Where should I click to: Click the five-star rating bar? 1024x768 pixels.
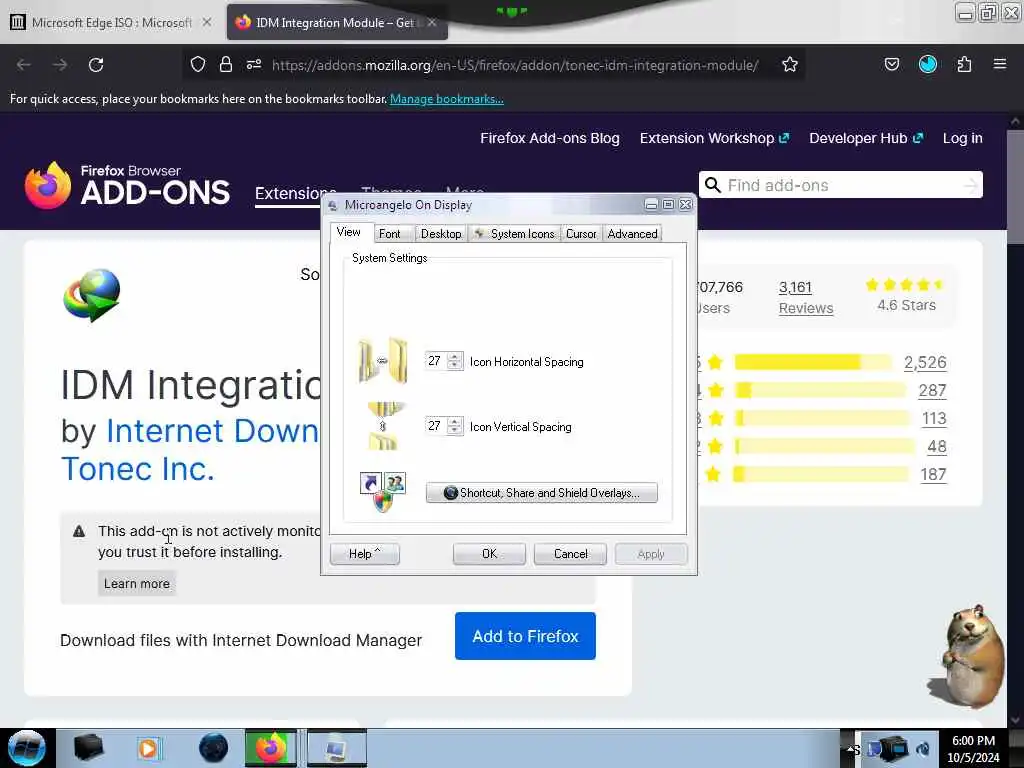point(813,362)
